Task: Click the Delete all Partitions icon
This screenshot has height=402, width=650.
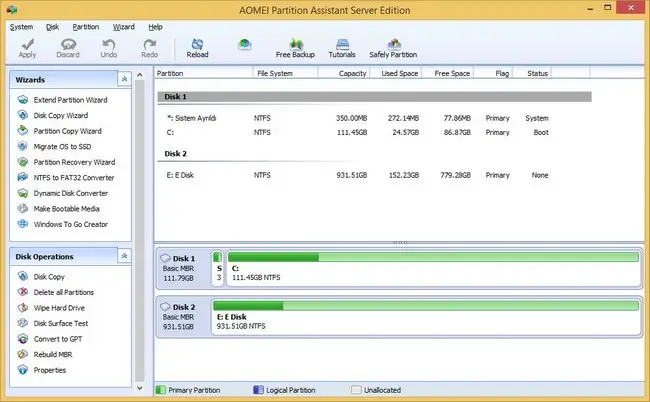Action: click(x=23, y=292)
